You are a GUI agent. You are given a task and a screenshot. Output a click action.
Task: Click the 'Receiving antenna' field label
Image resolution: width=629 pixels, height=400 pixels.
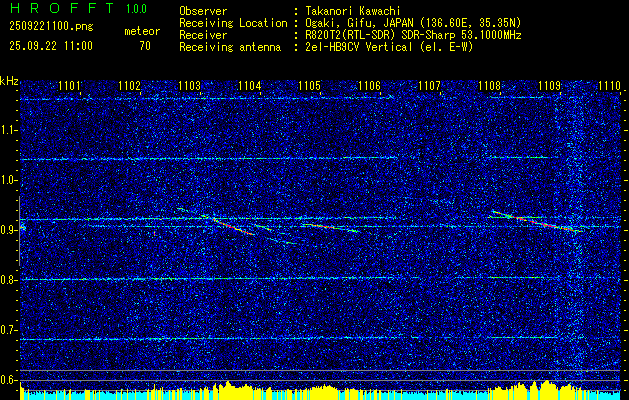pyautogui.click(x=230, y=47)
